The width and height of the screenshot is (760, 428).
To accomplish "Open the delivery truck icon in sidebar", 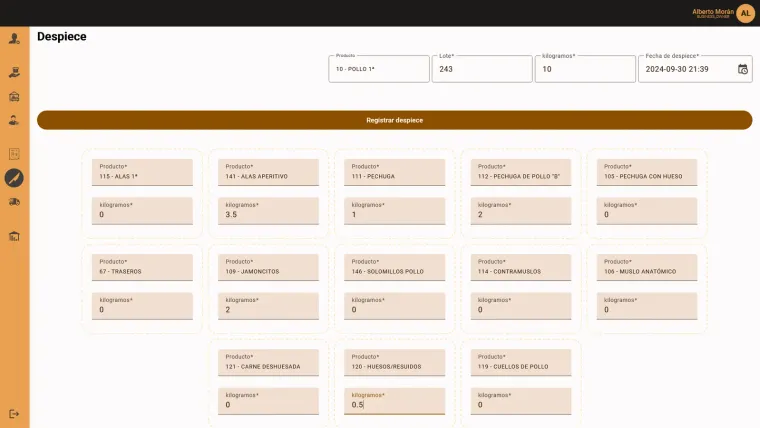I will (x=14, y=202).
